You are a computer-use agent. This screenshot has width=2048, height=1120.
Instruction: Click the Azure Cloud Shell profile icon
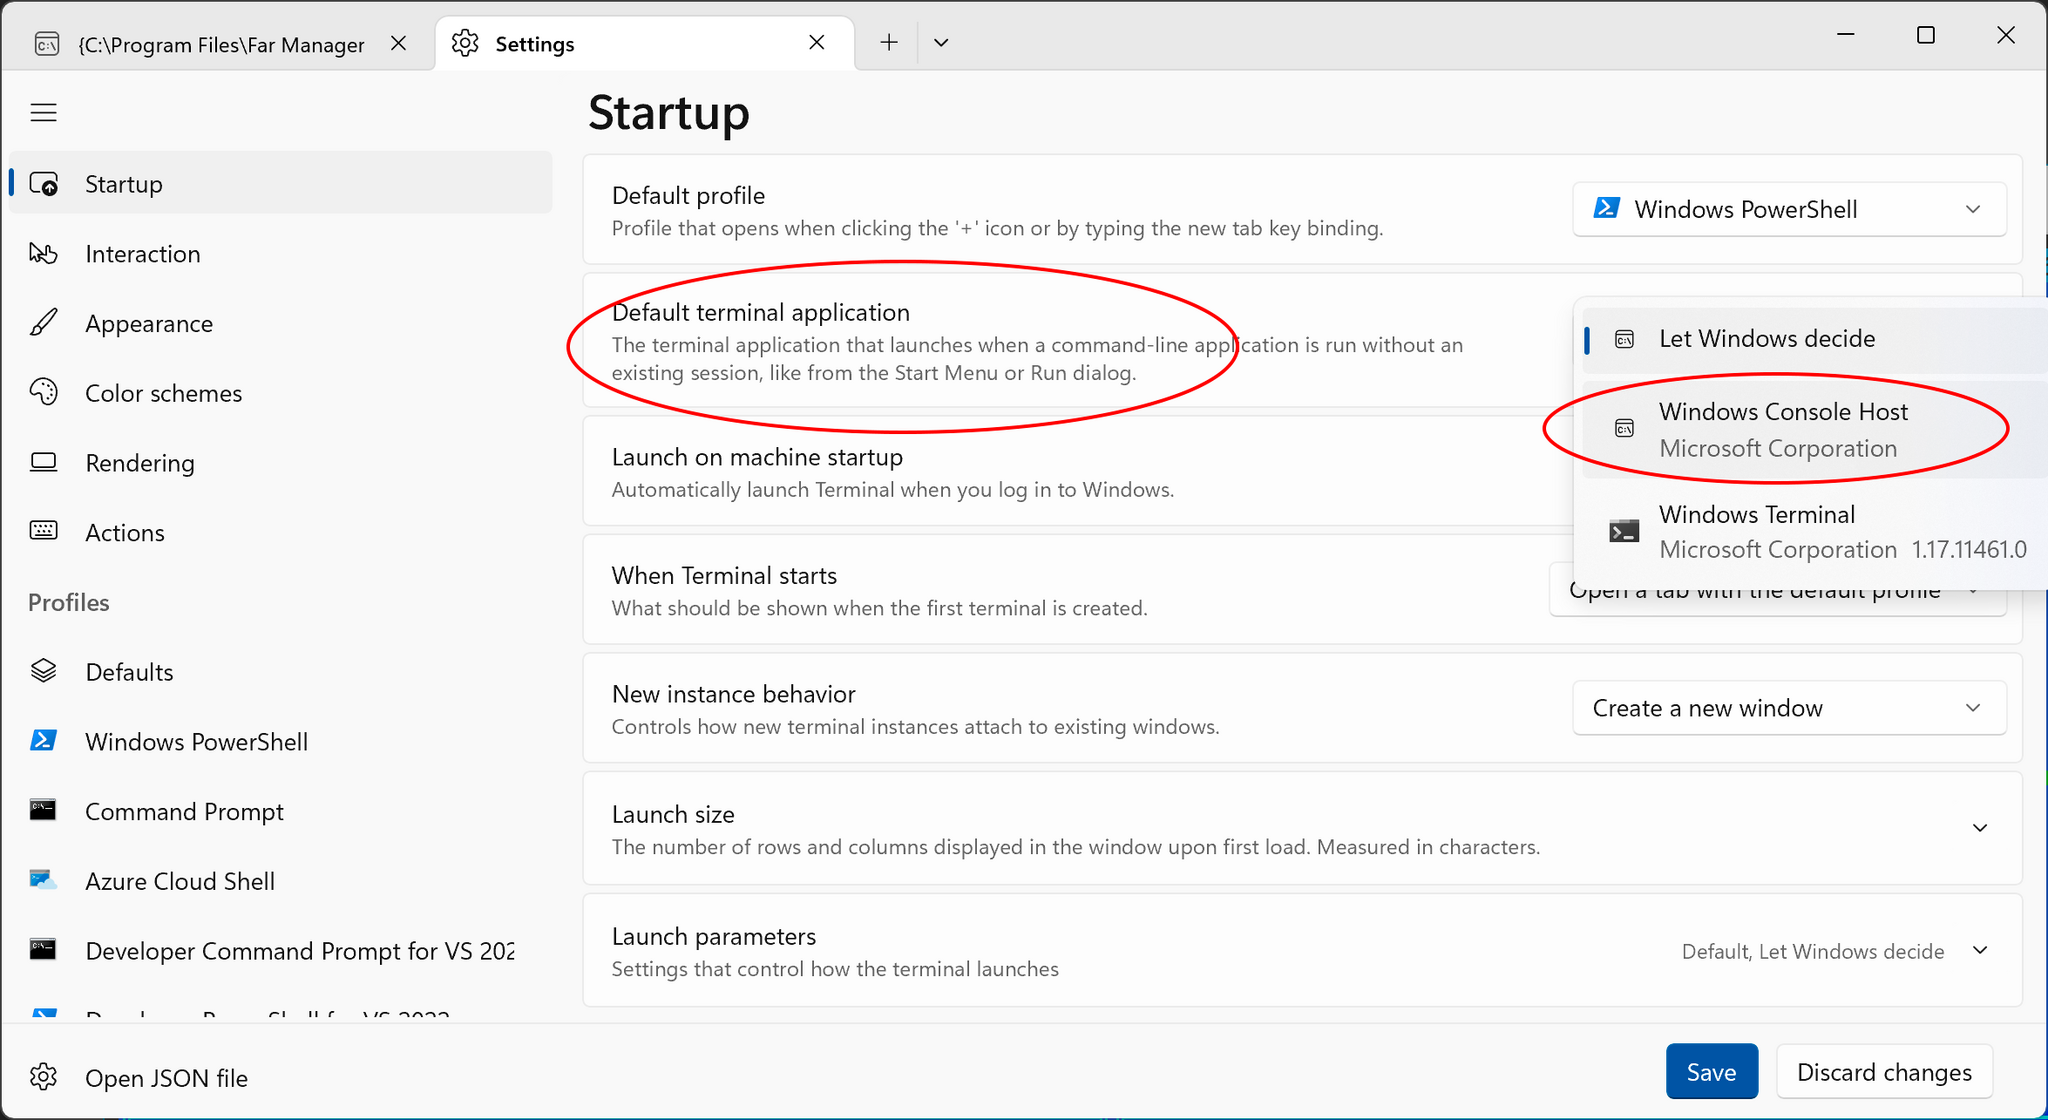coord(44,880)
